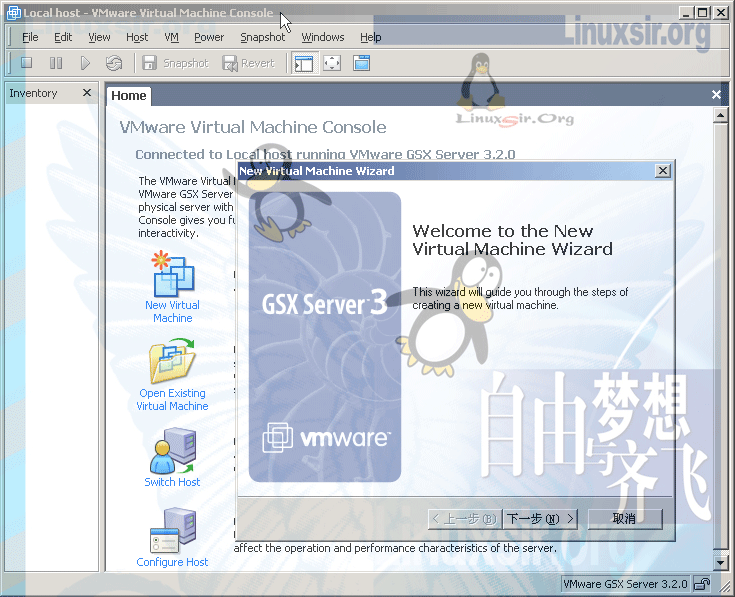735x597 pixels.
Task: Toggle the inventory view toolbar icon
Action: click(304, 63)
